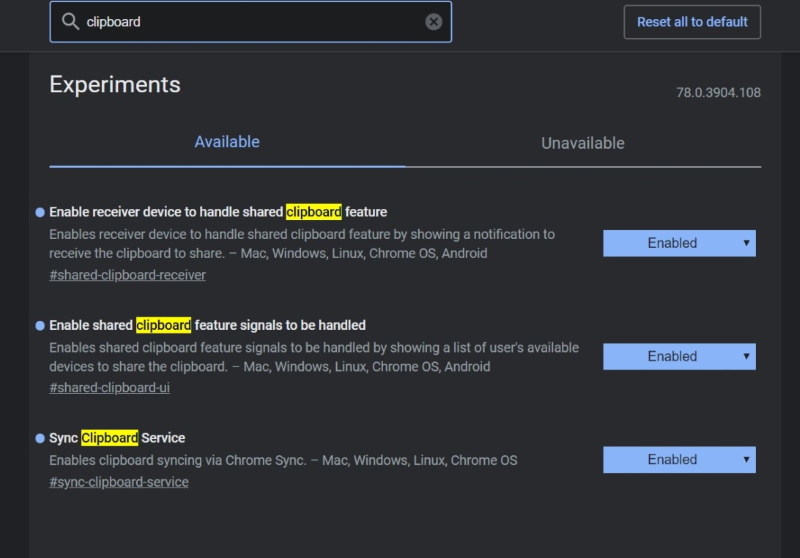800x558 pixels.
Task: Switch to the Unavailable tab
Action: tap(583, 143)
